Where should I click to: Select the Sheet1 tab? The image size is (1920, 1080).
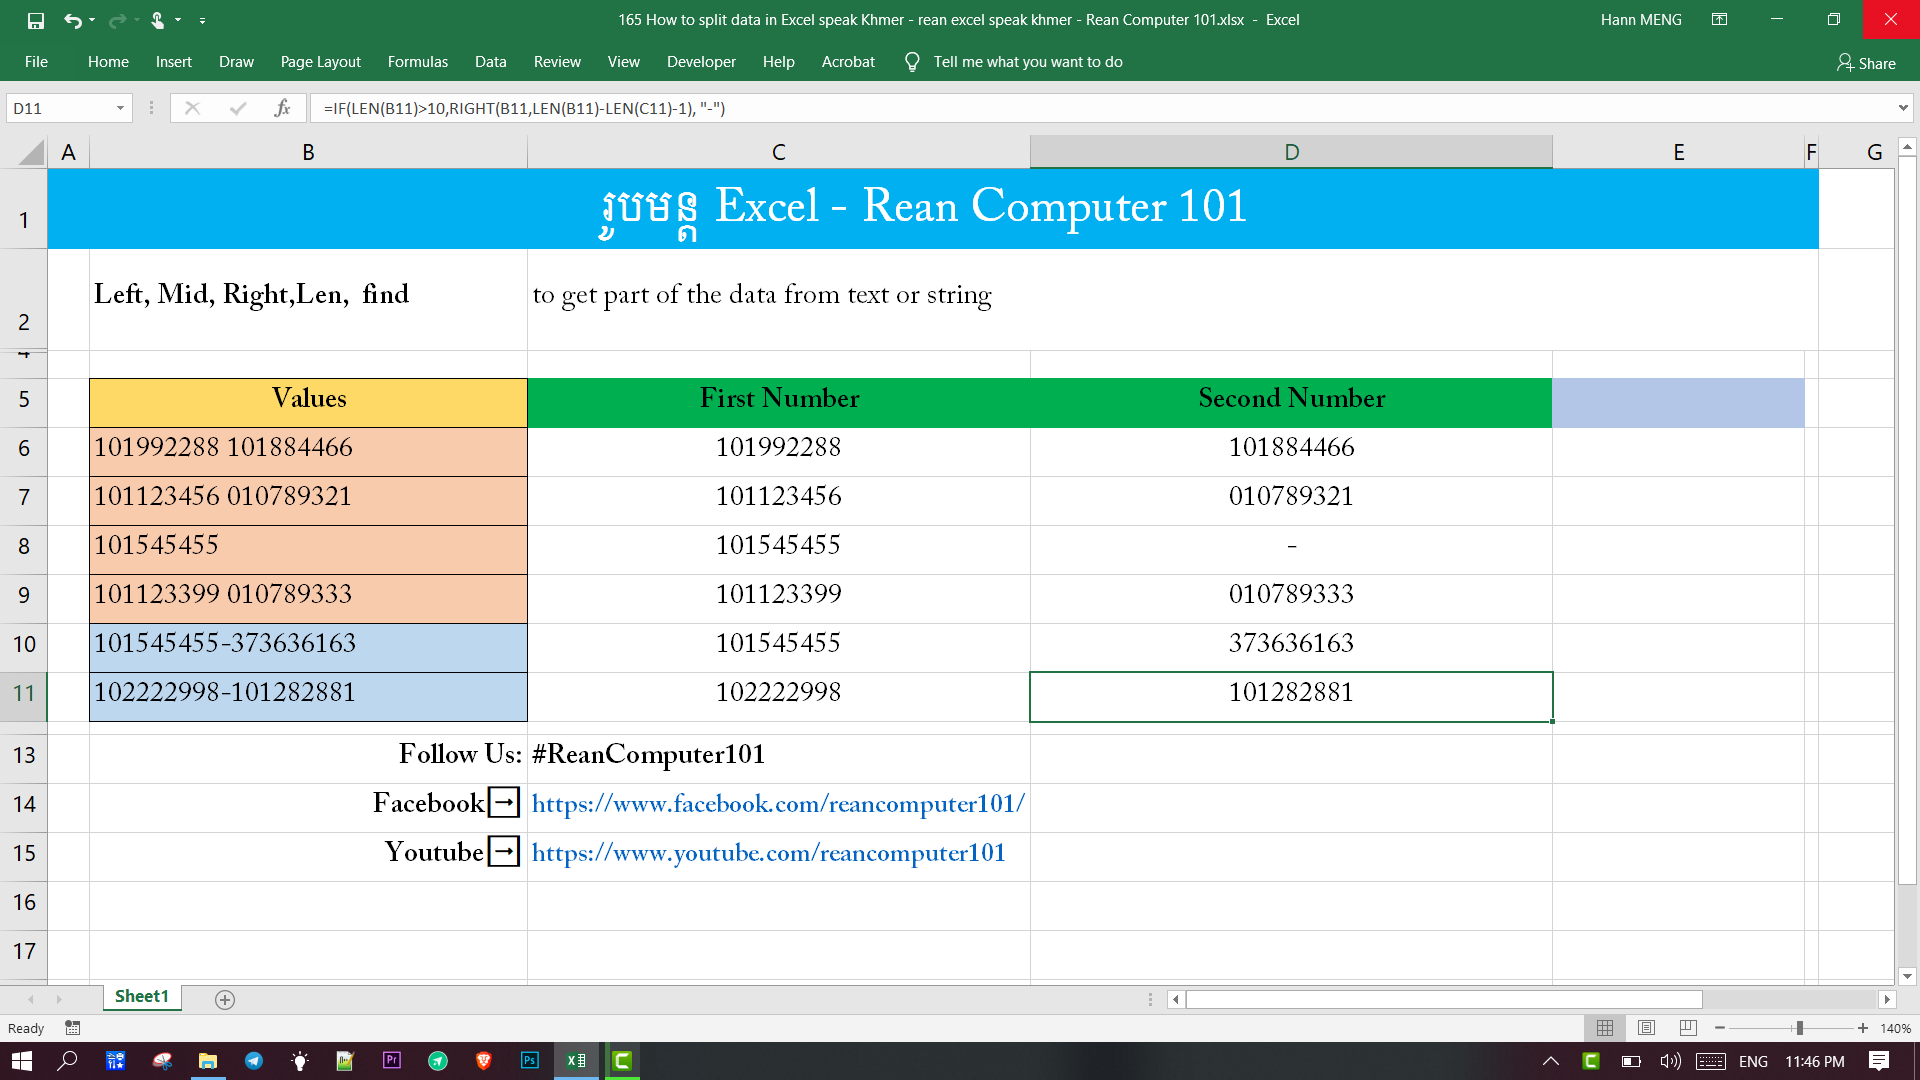pos(141,996)
